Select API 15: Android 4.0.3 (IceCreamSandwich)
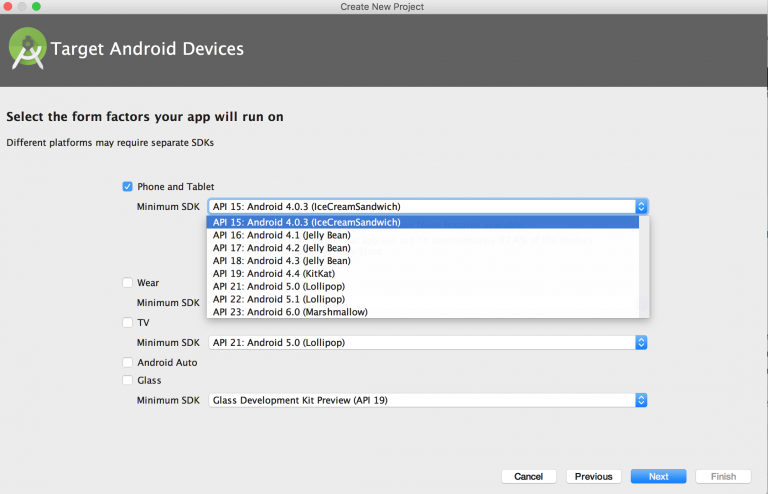The image size is (768, 494). point(306,222)
